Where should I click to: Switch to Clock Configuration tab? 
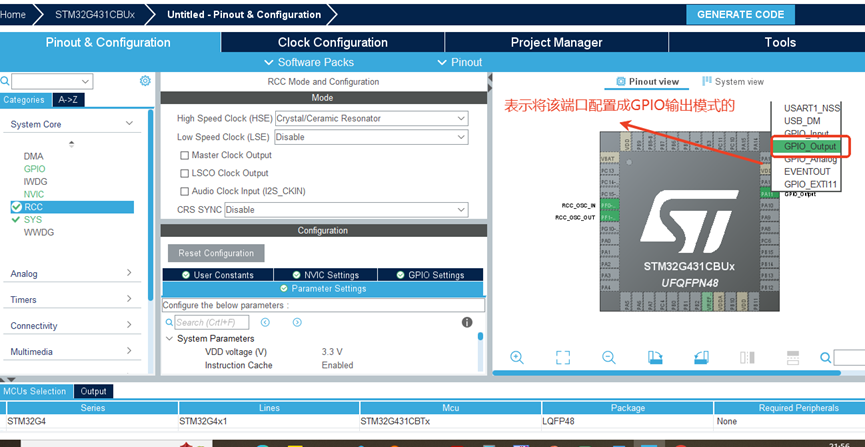[x=333, y=42]
